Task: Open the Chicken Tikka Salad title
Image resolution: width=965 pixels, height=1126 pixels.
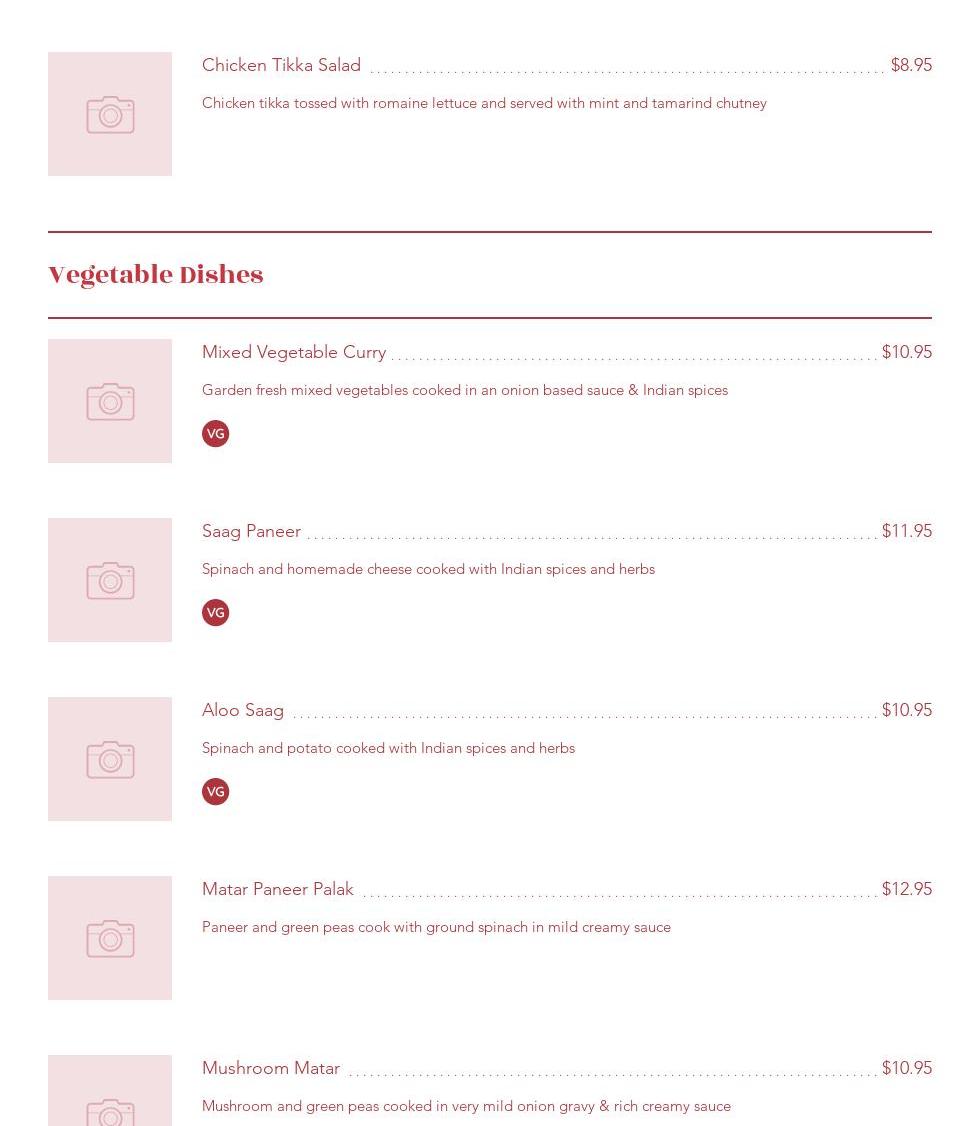Action: click(x=281, y=65)
